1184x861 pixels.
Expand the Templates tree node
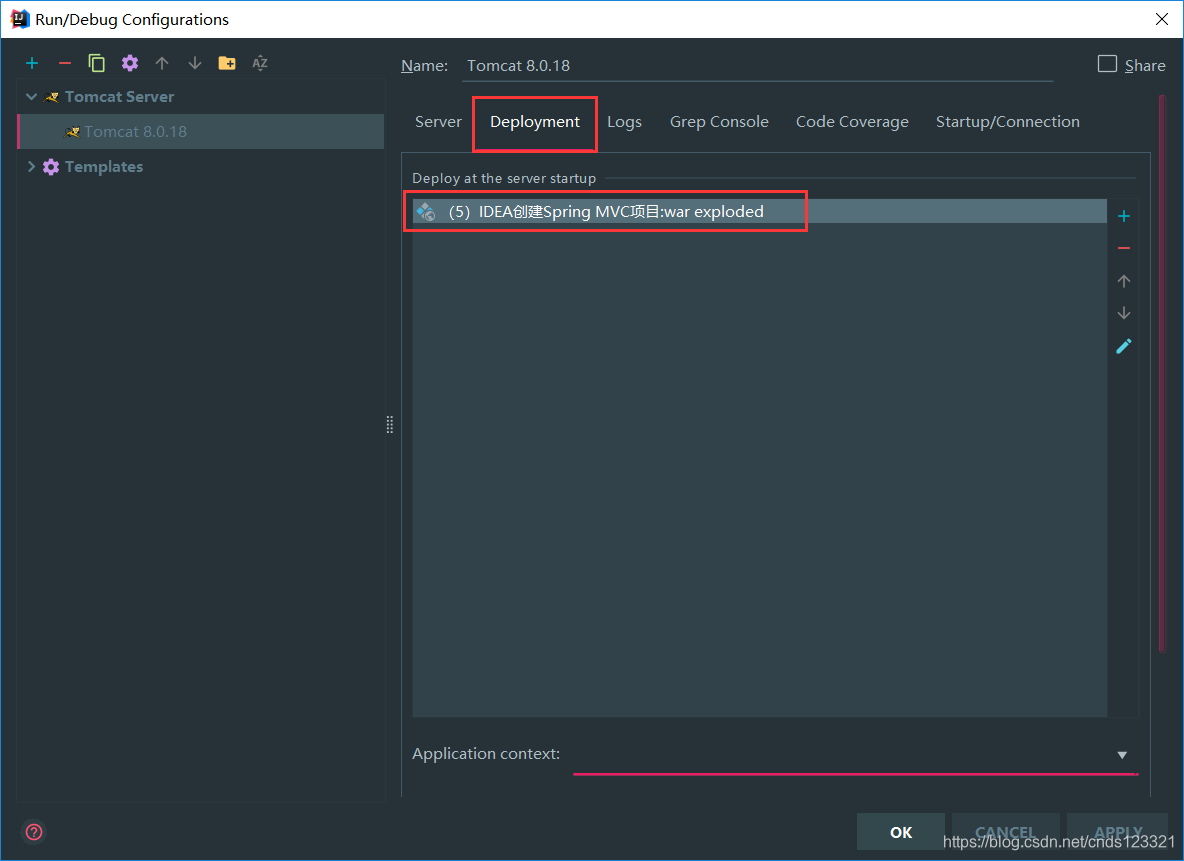(32, 167)
